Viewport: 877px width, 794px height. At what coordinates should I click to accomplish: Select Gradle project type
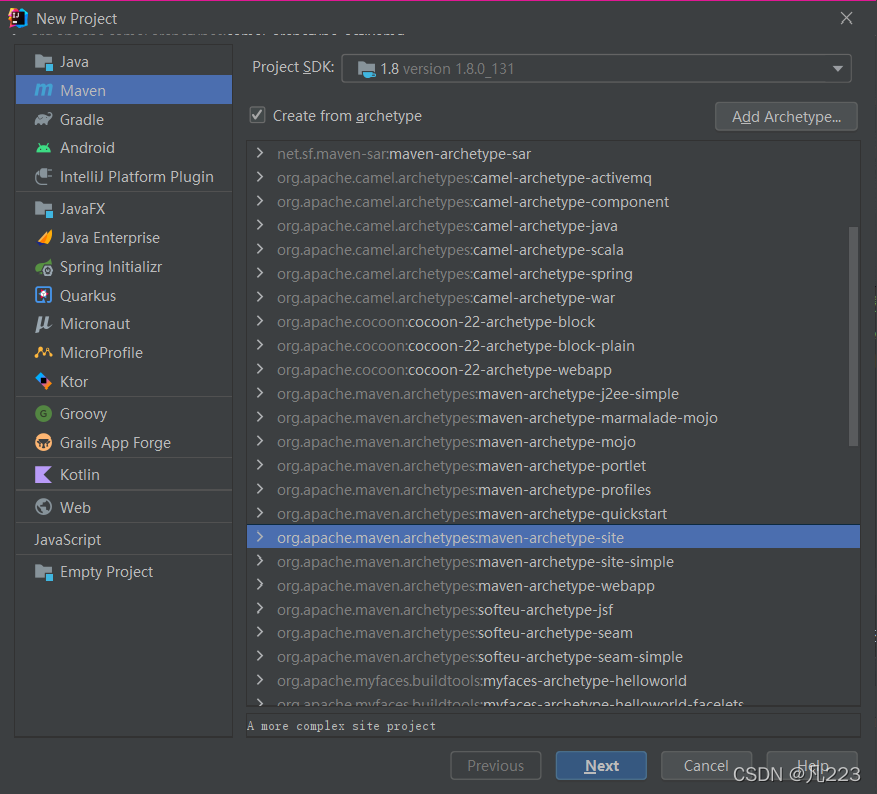(124, 119)
